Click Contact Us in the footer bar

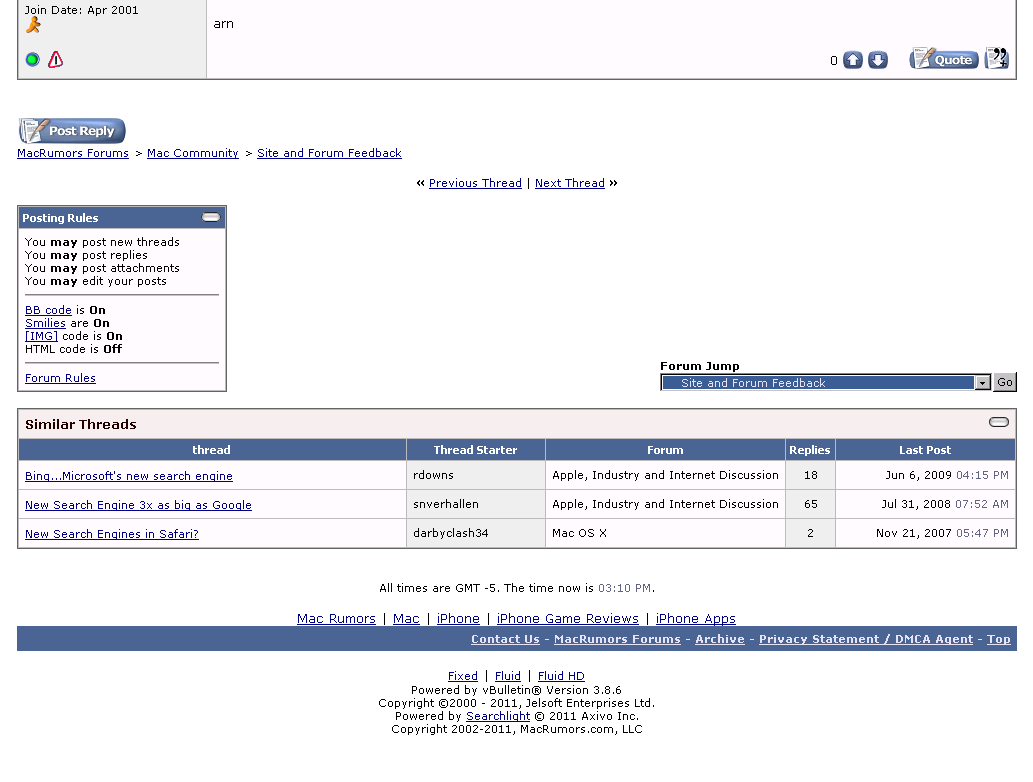pyautogui.click(x=505, y=639)
